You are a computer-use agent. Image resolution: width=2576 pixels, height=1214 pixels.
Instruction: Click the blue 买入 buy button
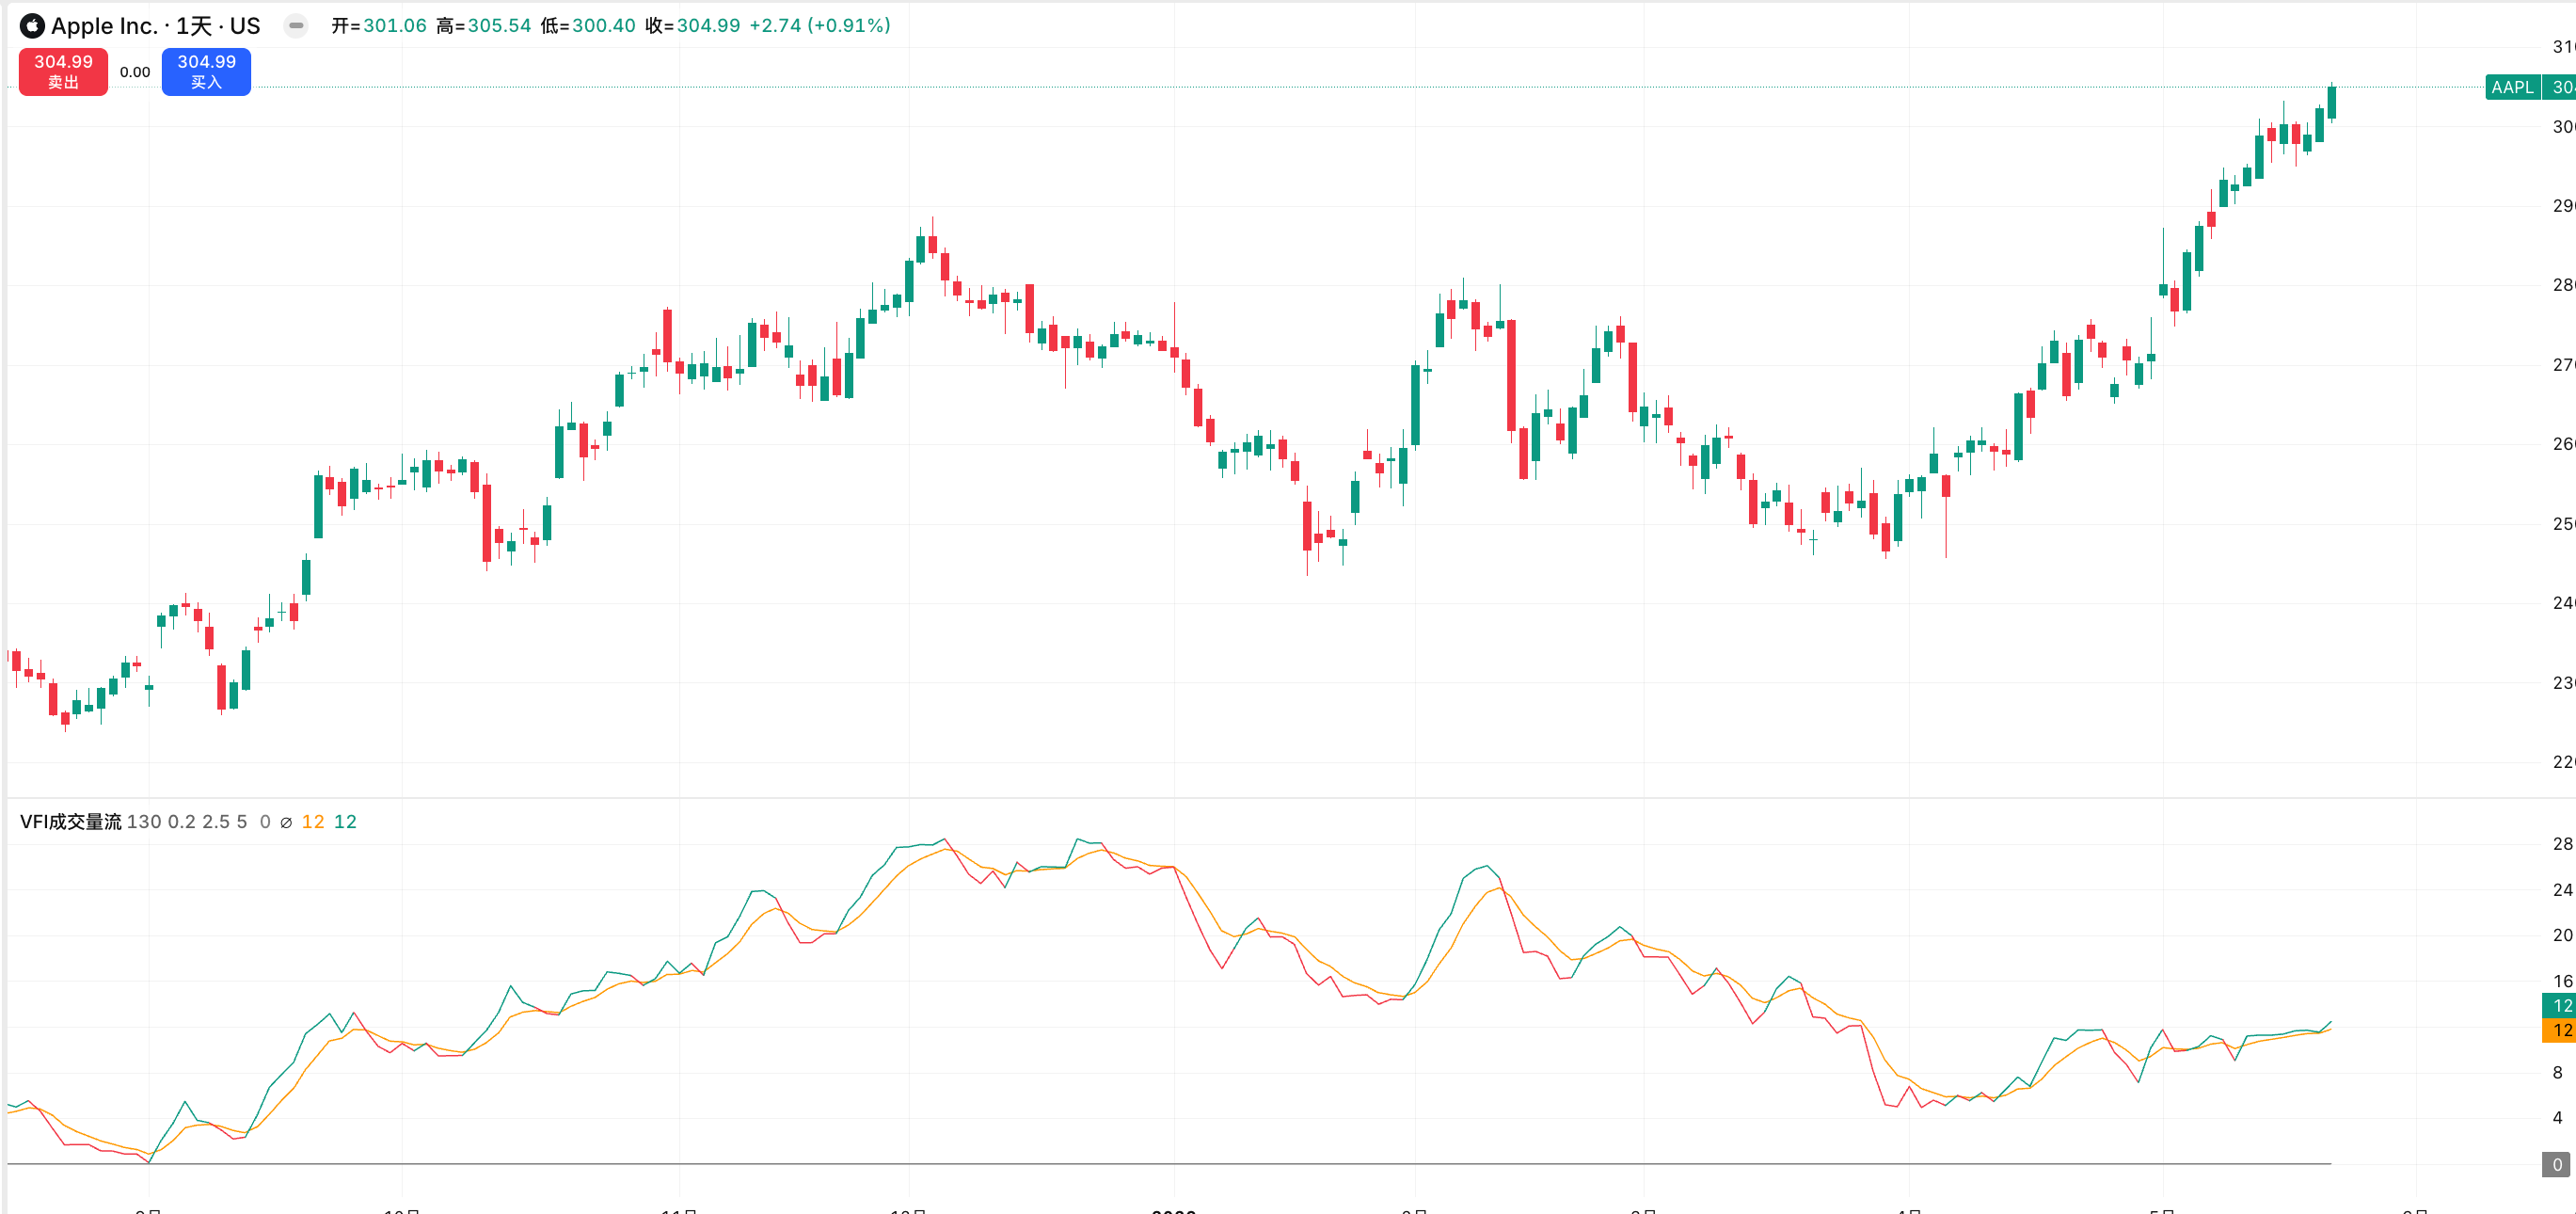[x=206, y=72]
